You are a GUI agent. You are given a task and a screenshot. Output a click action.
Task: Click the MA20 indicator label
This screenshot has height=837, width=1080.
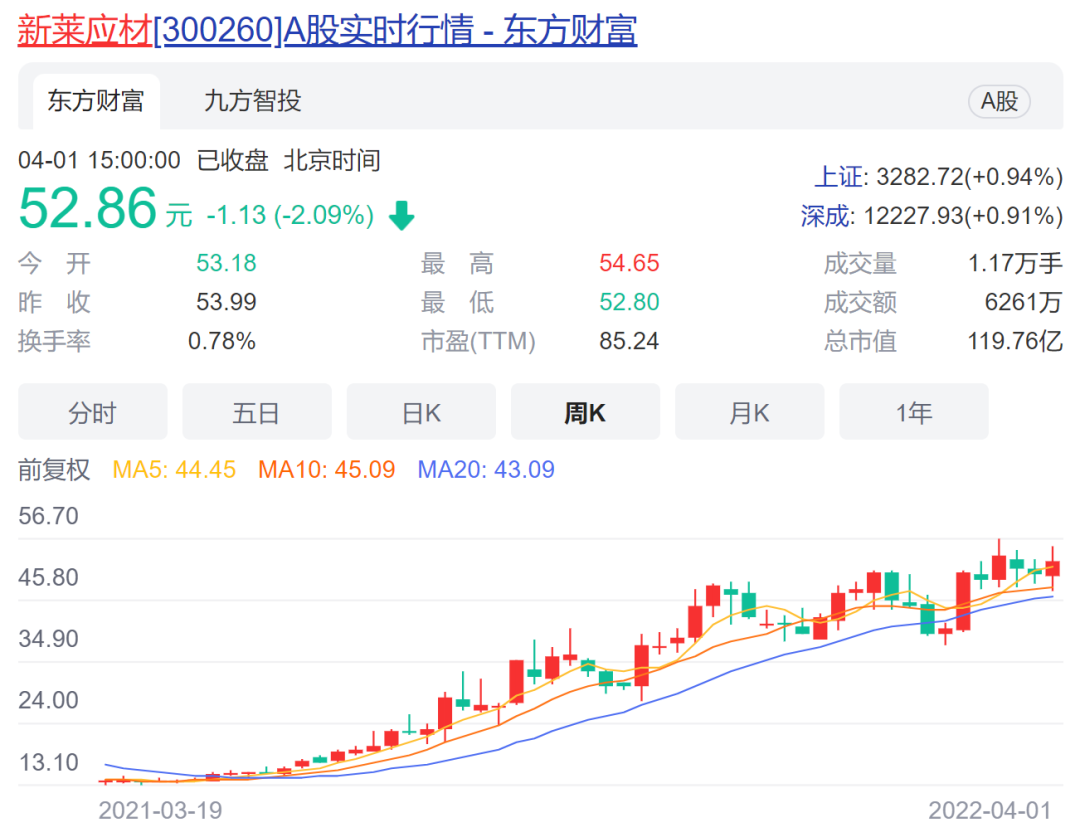pos(485,469)
